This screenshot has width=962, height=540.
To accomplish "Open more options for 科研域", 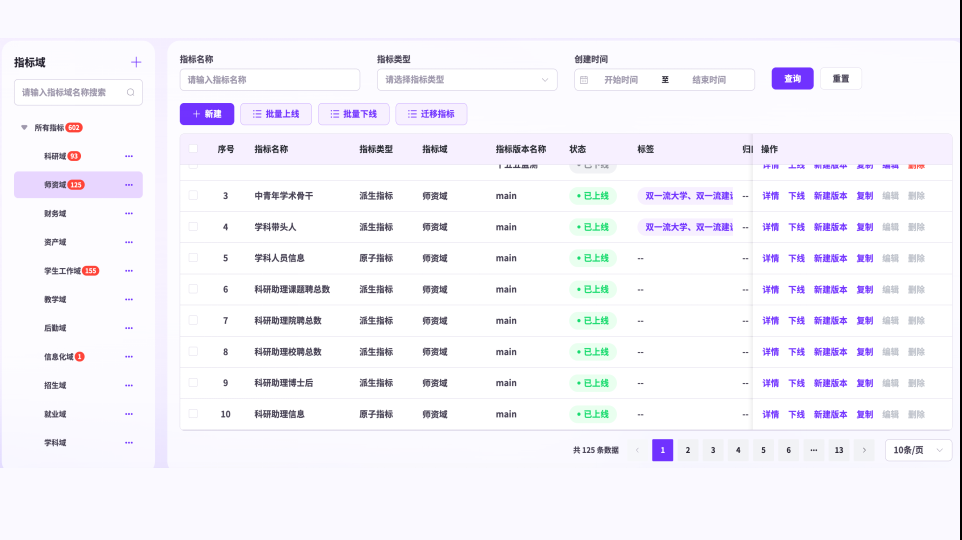I will (x=129, y=156).
